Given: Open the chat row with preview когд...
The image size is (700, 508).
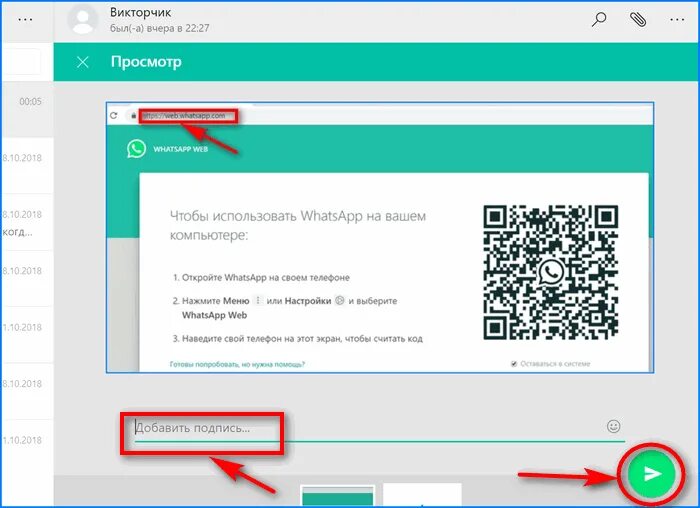Looking at the screenshot, I should (27, 222).
